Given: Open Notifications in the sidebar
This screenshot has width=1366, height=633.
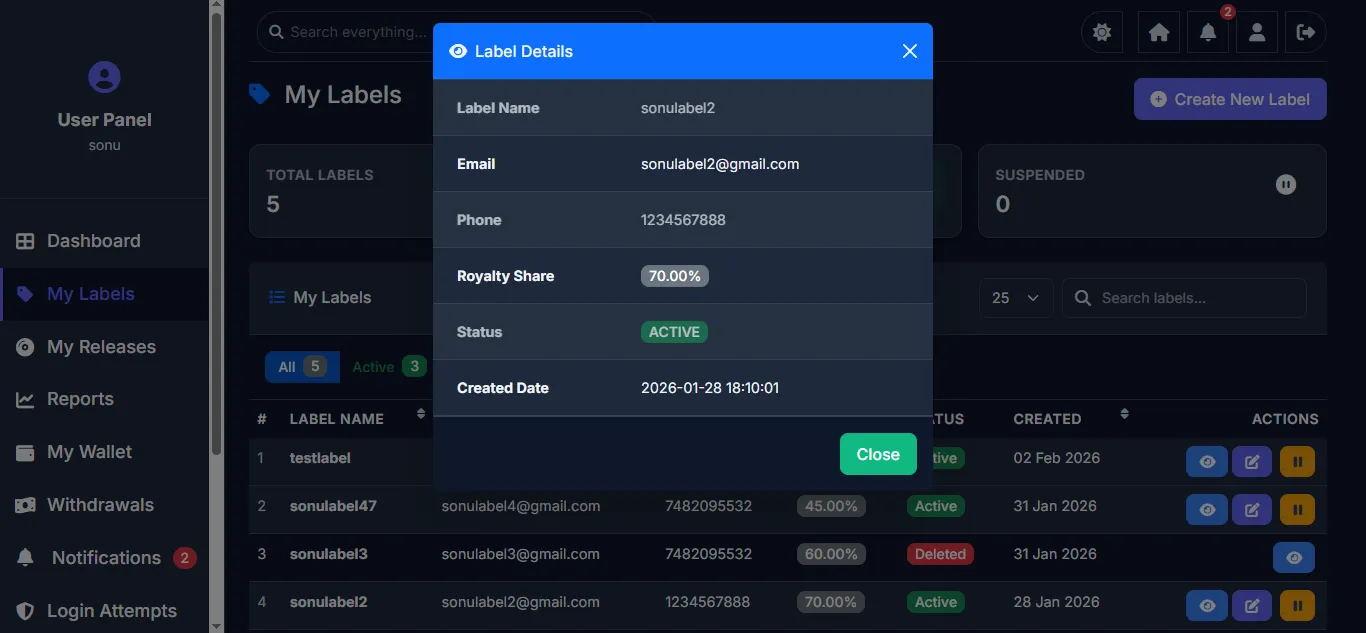Looking at the screenshot, I should pyautogui.click(x=104, y=558).
